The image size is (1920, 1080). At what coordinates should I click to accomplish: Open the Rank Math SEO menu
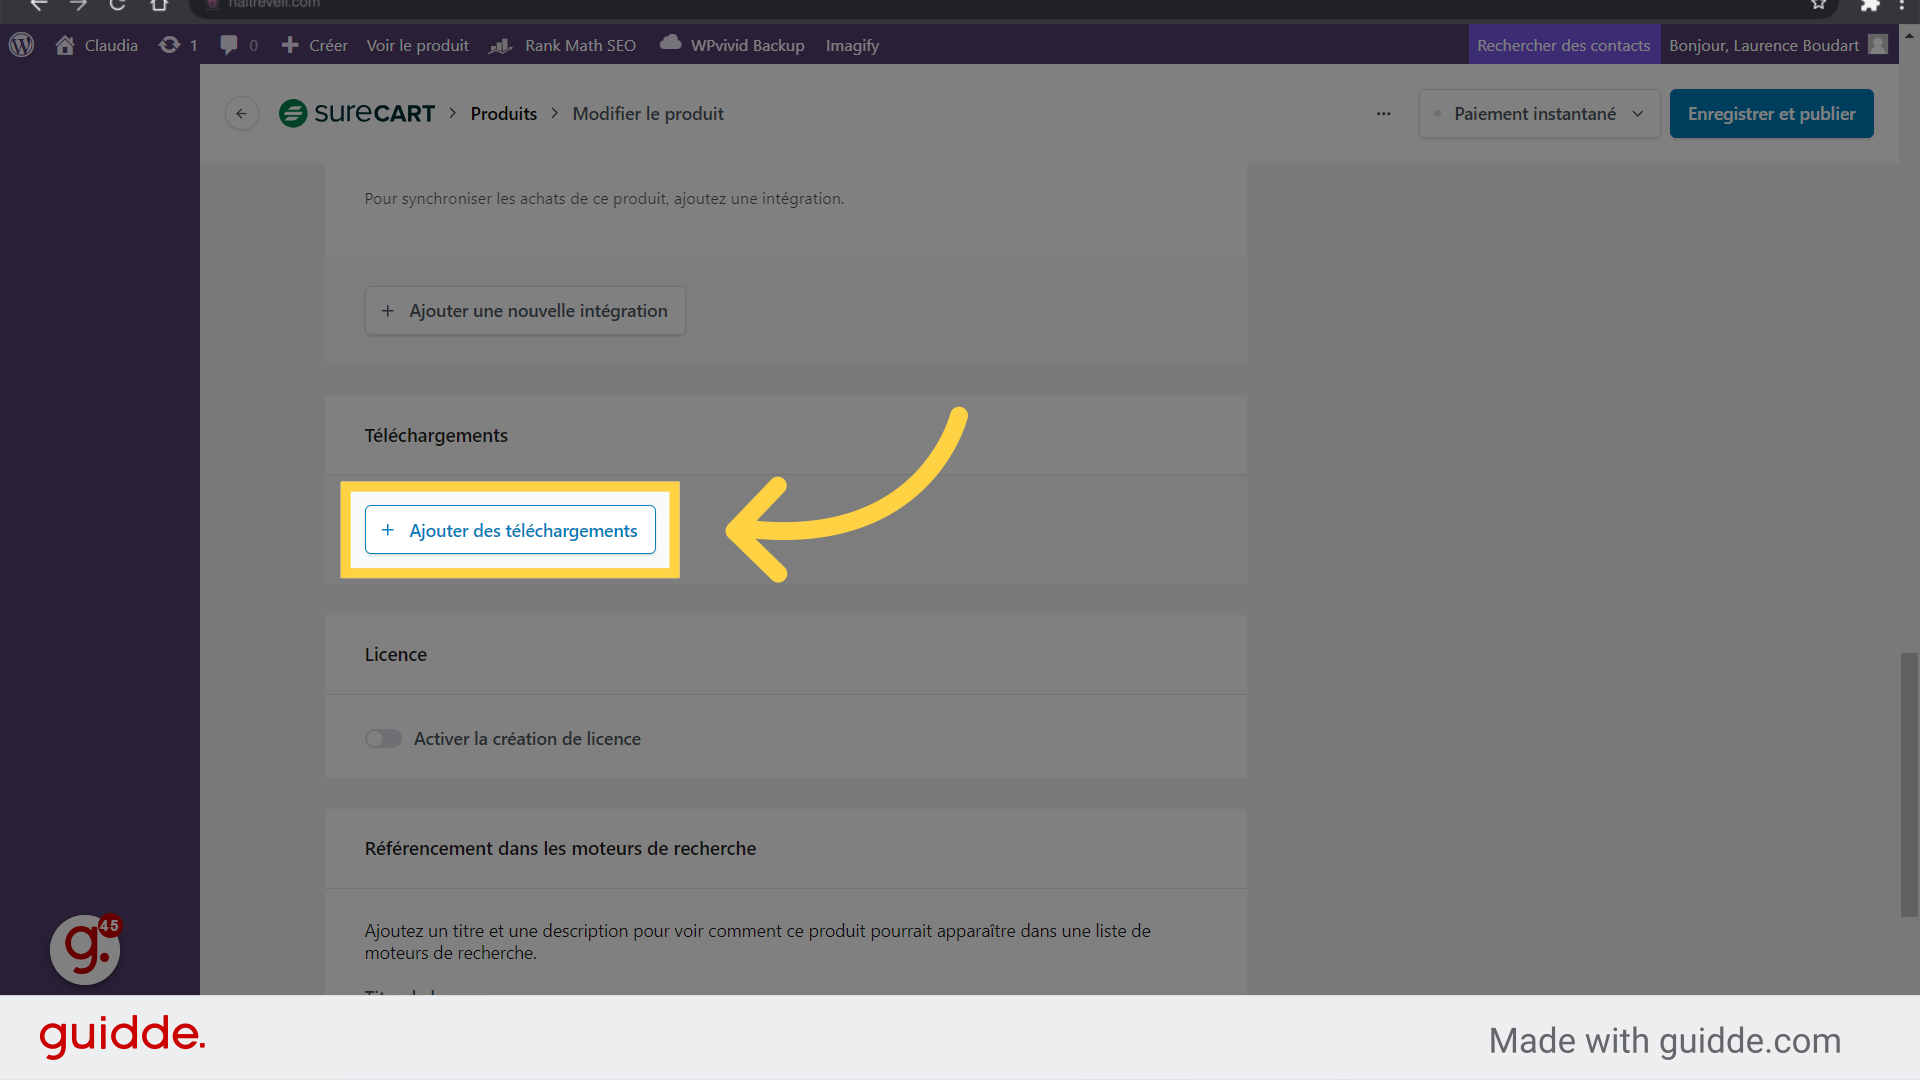(x=562, y=45)
